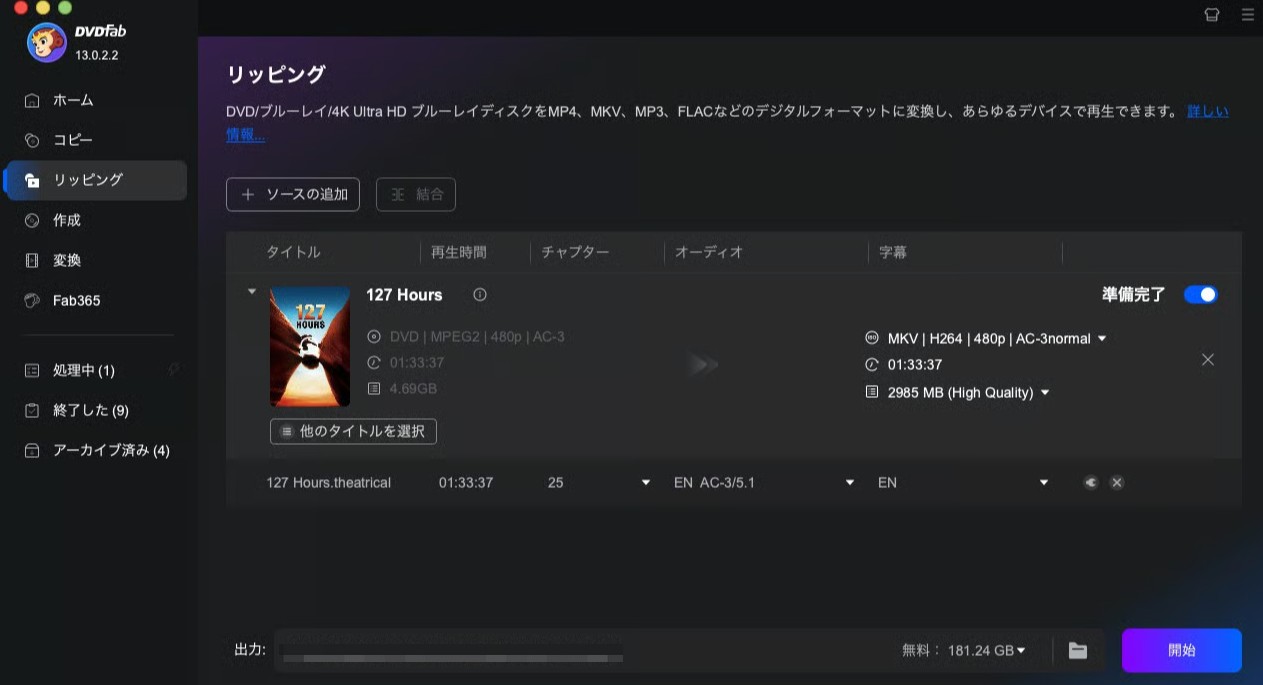Click the output path field

coord(580,650)
